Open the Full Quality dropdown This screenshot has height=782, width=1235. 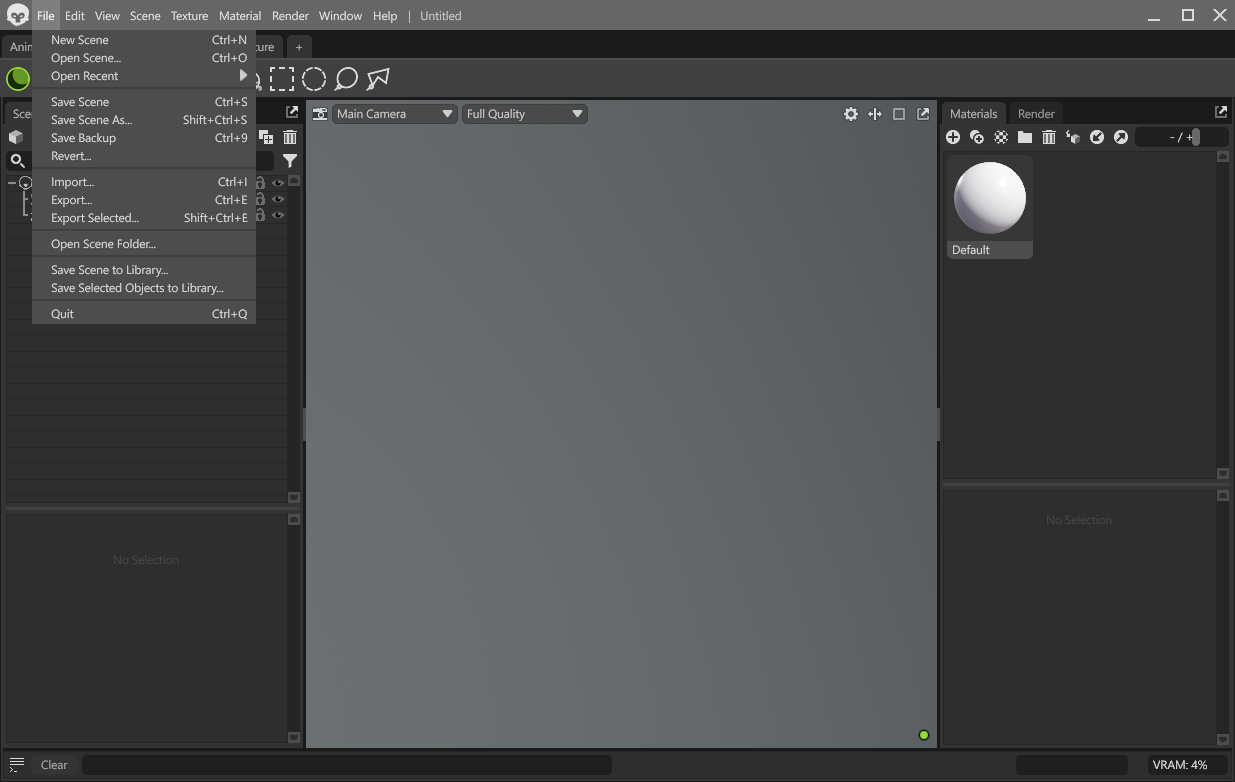click(524, 113)
